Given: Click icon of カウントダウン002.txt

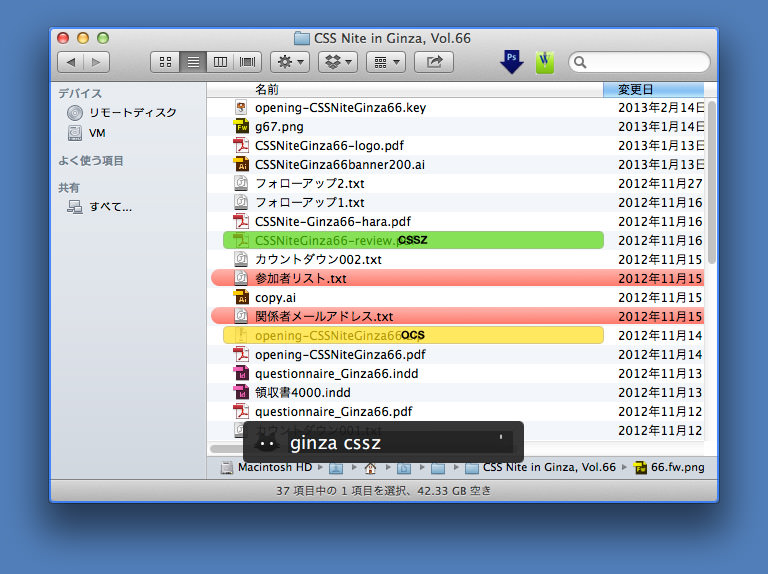Looking at the screenshot, I should click(241, 259).
